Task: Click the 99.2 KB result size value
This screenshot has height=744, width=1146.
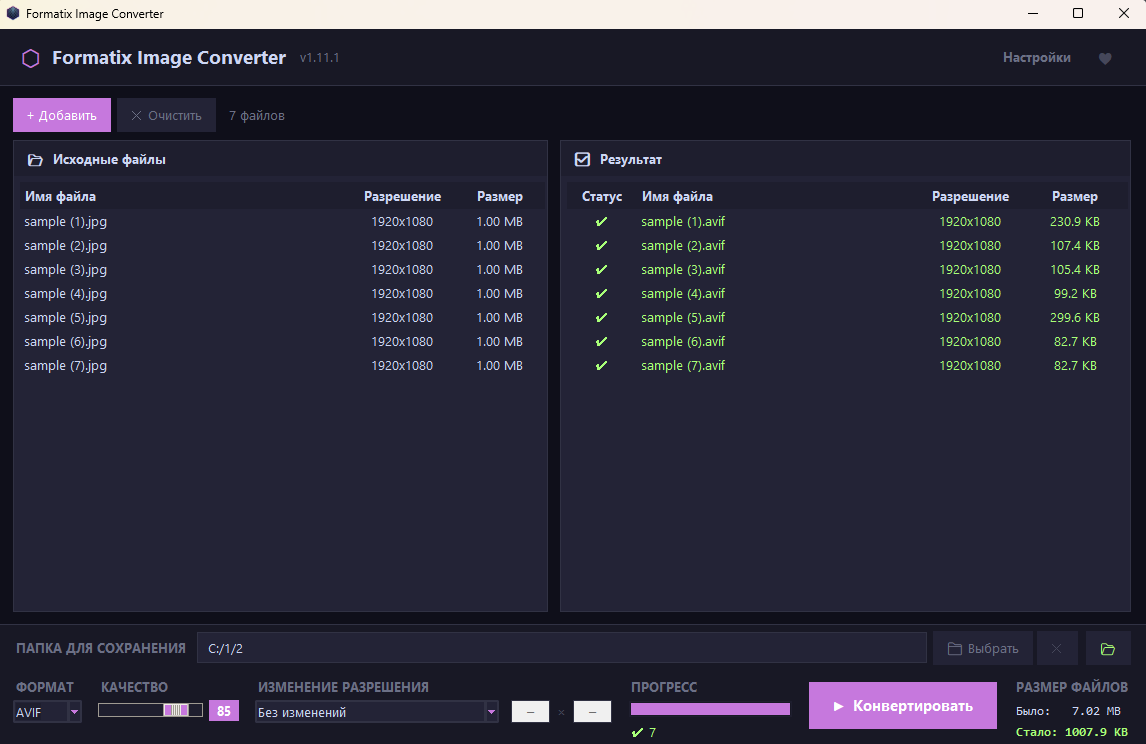Action: pyautogui.click(x=1075, y=294)
